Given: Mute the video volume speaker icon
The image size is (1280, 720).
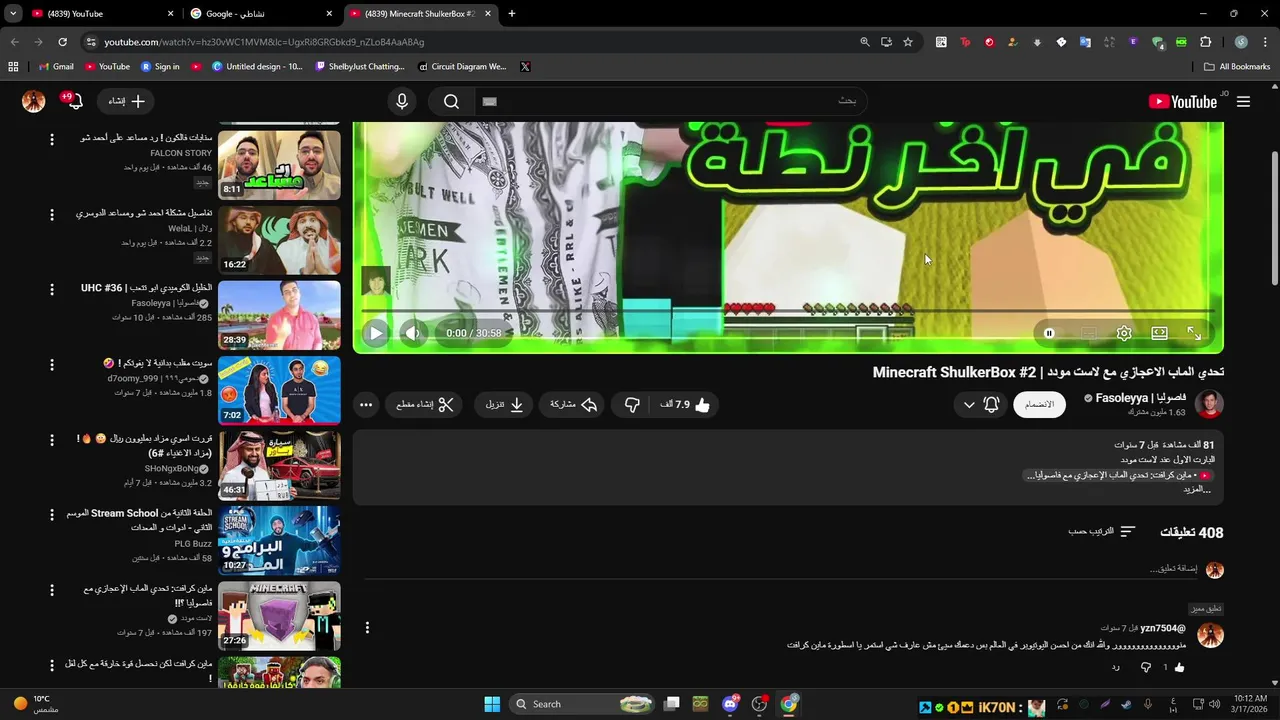Looking at the screenshot, I should point(413,333).
